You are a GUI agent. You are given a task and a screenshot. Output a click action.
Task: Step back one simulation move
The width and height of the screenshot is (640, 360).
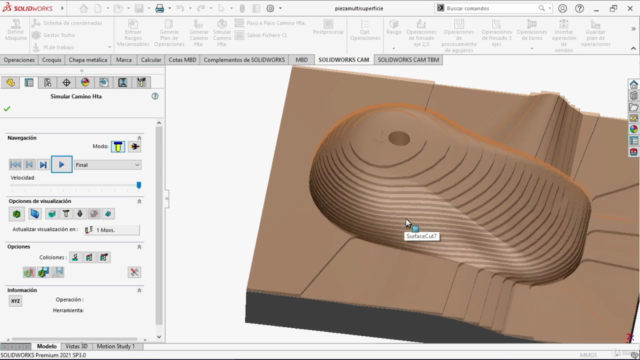click(29, 164)
